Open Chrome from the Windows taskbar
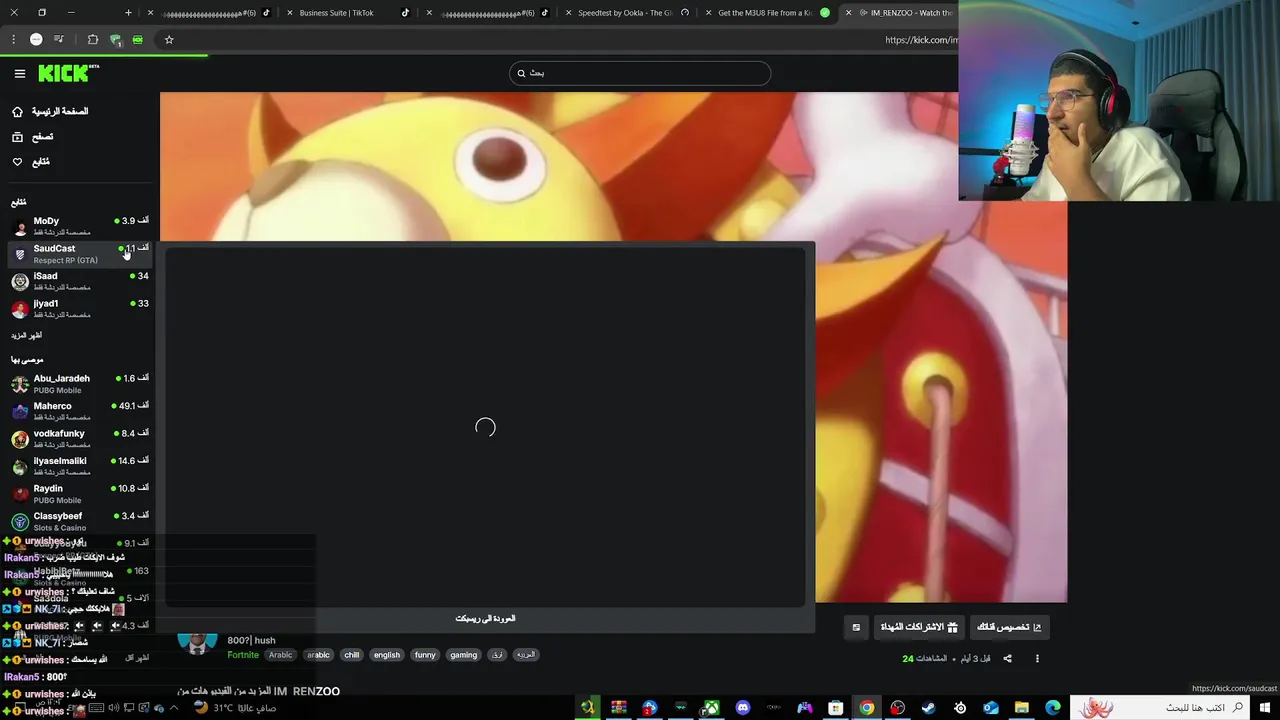The image size is (1280, 720). point(866,708)
